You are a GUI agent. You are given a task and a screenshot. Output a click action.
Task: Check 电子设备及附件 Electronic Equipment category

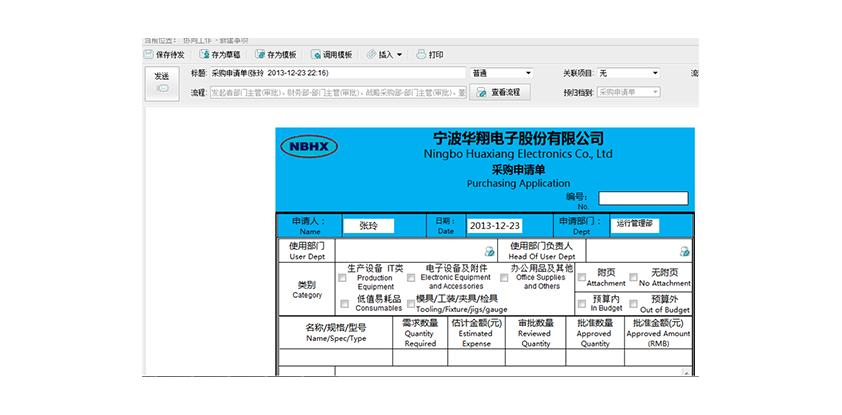(x=411, y=278)
